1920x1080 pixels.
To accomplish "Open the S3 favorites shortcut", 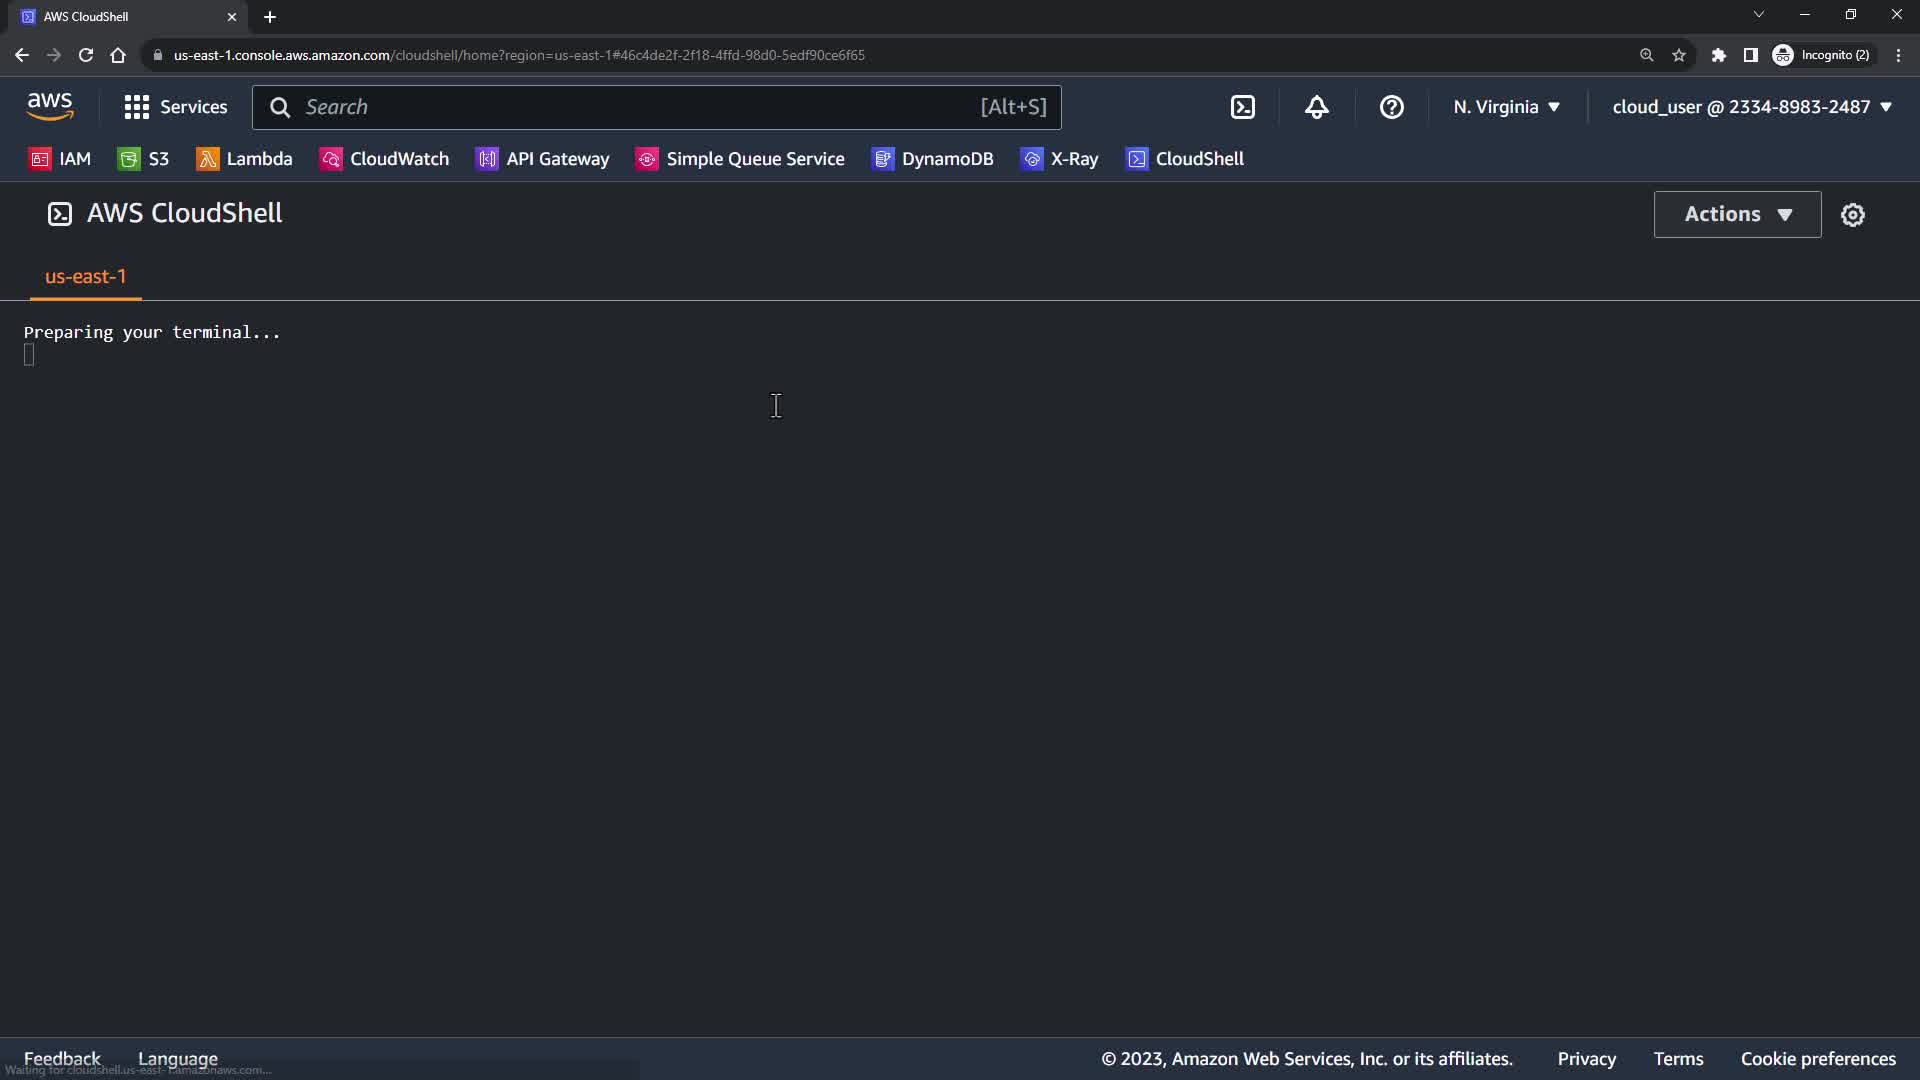I will (144, 159).
